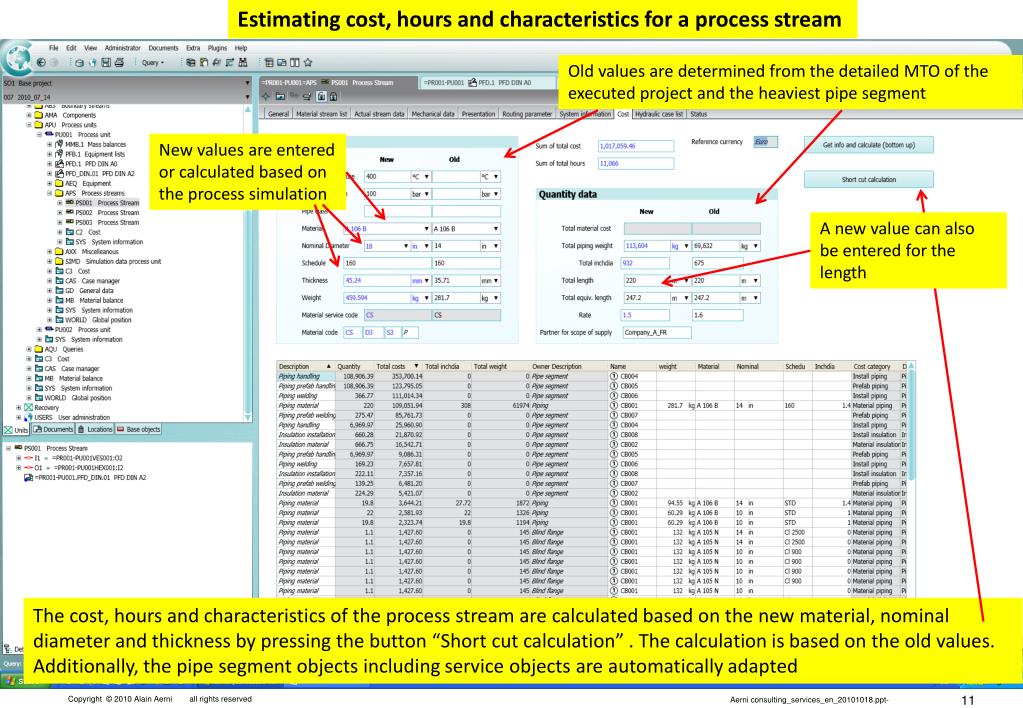Sort table by Total costs column header
This screenshot has width=1023, height=708.
pyautogui.click(x=399, y=367)
